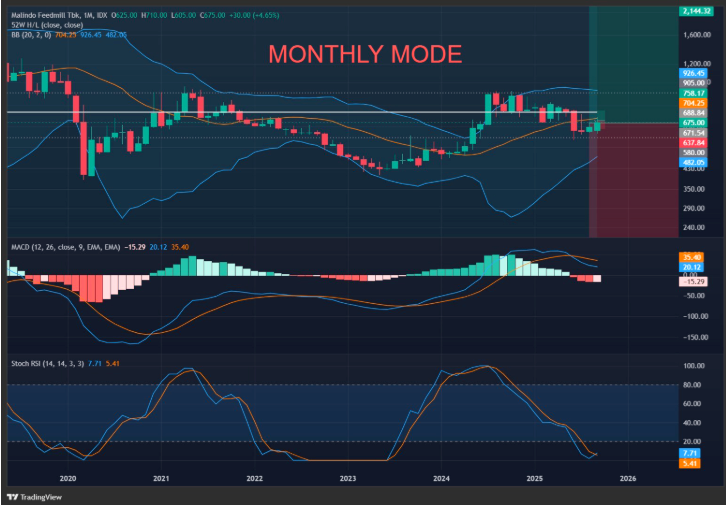Select the 482.05 lower band price label
726x505 pixels.
coord(694,161)
